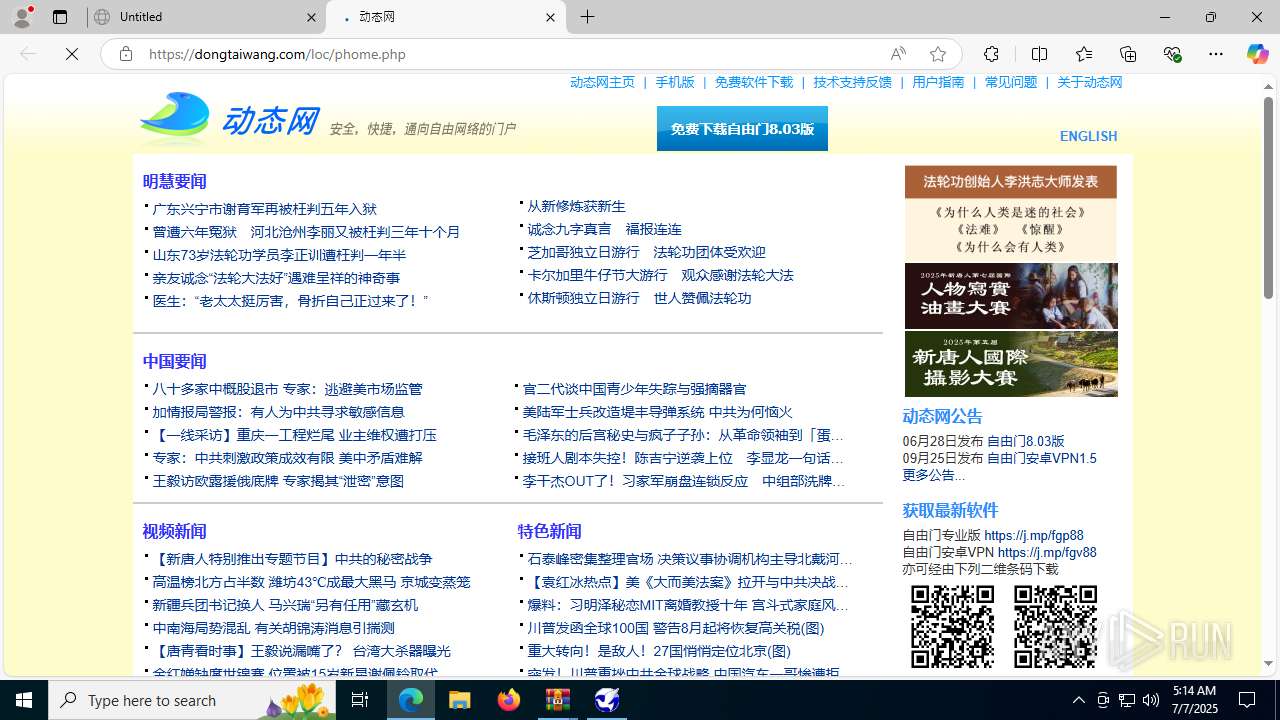1280x720 pixels.
Task: Open 常见问题 link
Action: [1011, 82]
